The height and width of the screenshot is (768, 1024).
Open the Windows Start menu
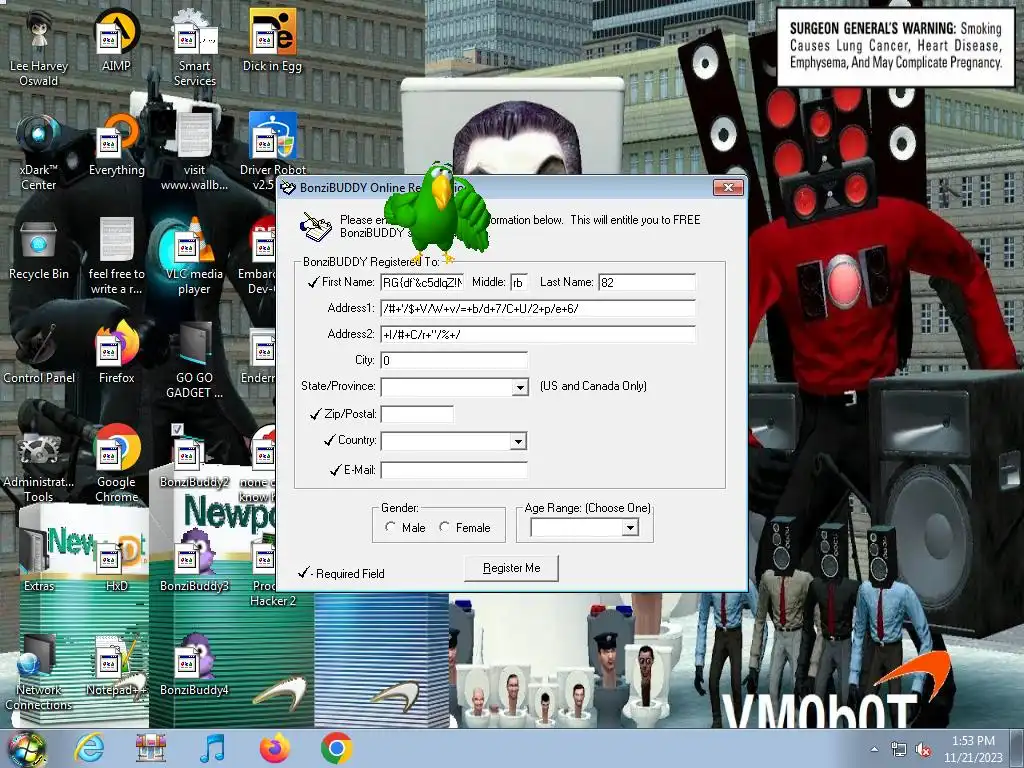coord(26,748)
